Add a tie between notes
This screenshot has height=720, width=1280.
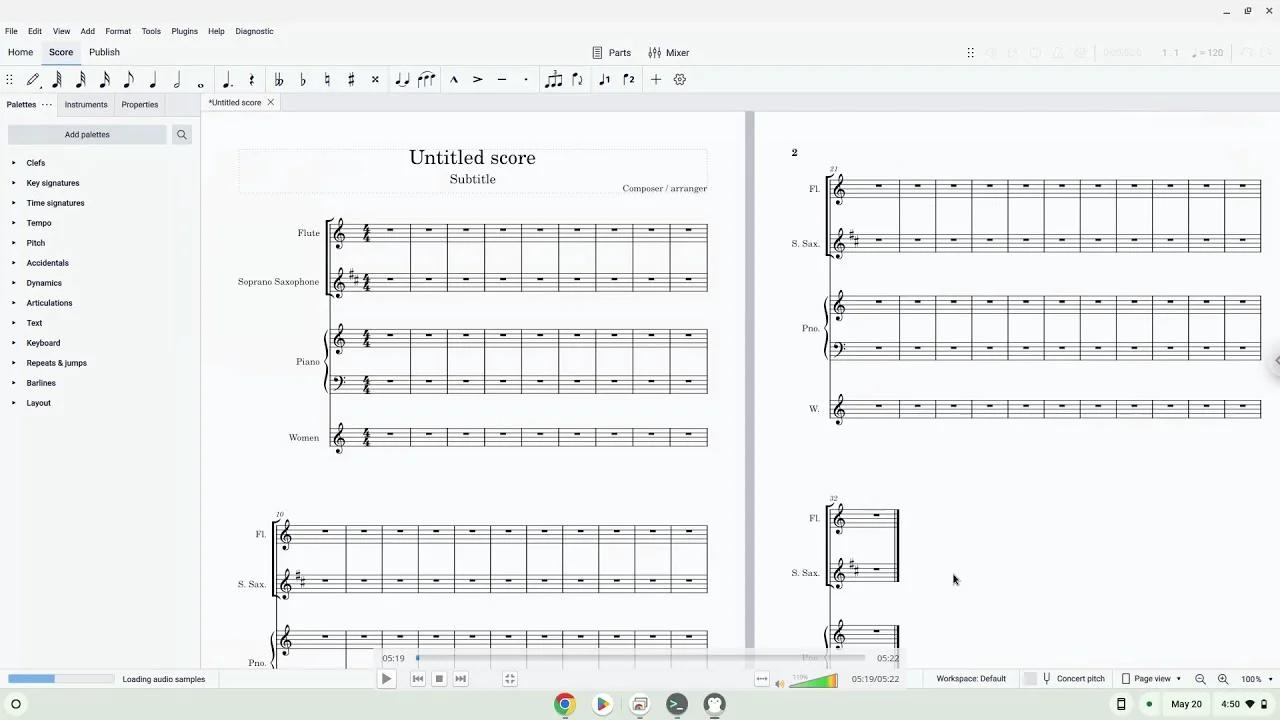coord(402,80)
